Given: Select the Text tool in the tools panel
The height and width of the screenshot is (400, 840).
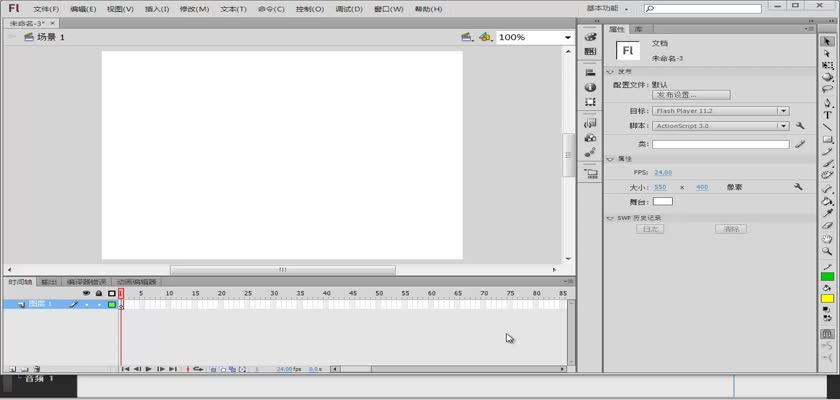Looking at the screenshot, I should point(828,115).
